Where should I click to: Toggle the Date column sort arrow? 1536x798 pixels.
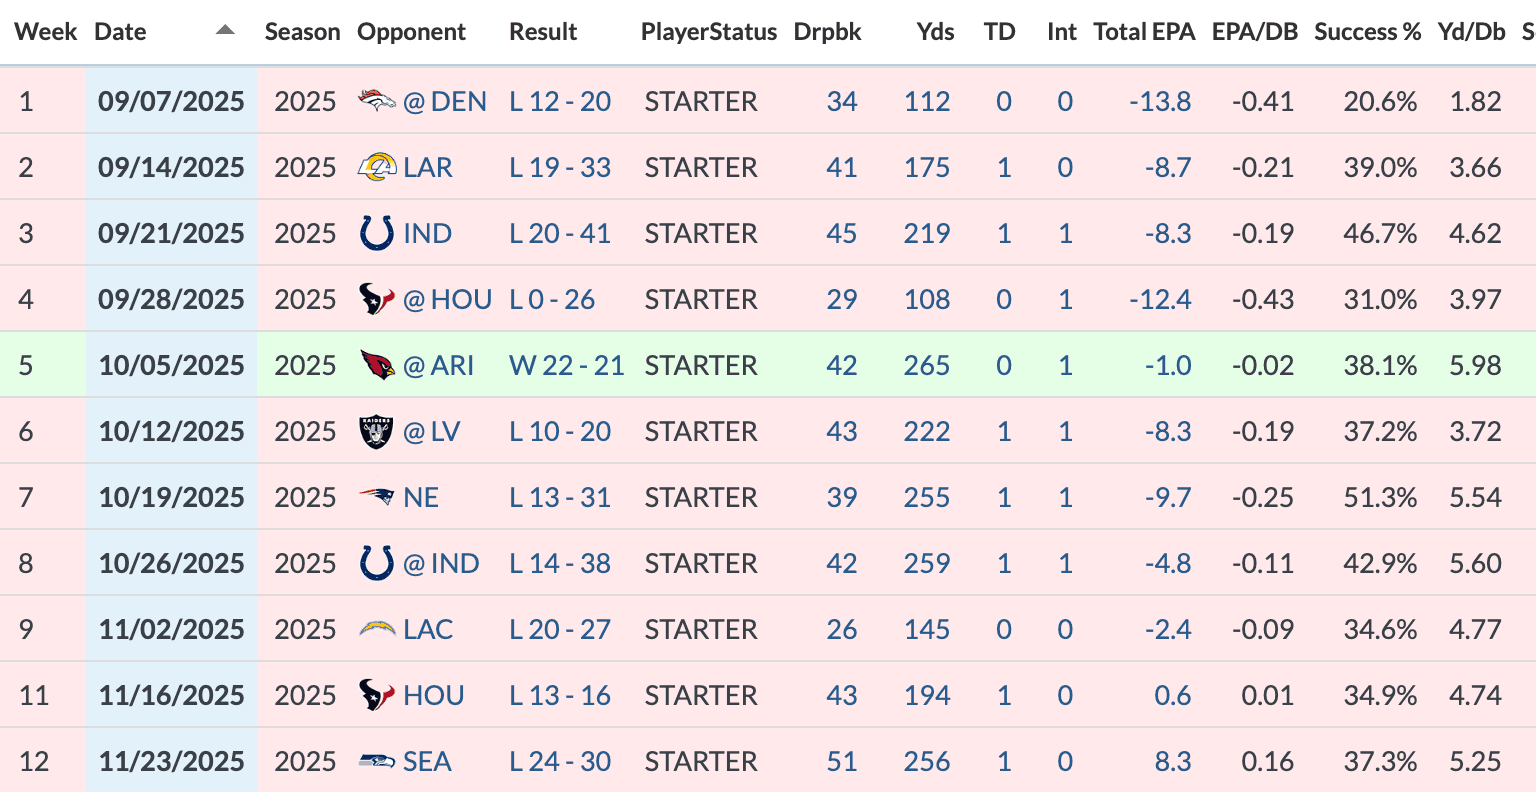pyautogui.click(x=225, y=31)
